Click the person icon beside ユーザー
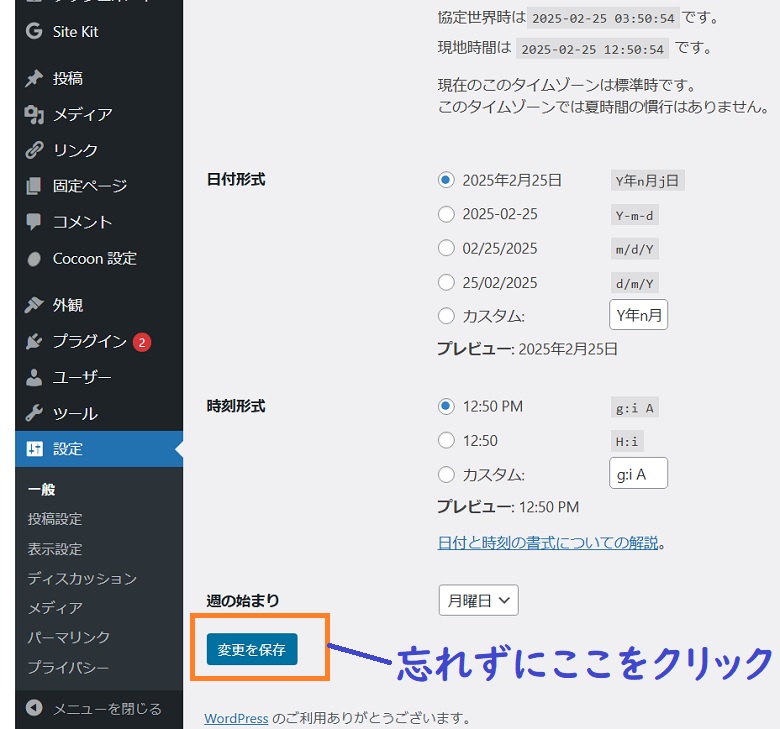This screenshot has width=780, height=729. point(34,377)
